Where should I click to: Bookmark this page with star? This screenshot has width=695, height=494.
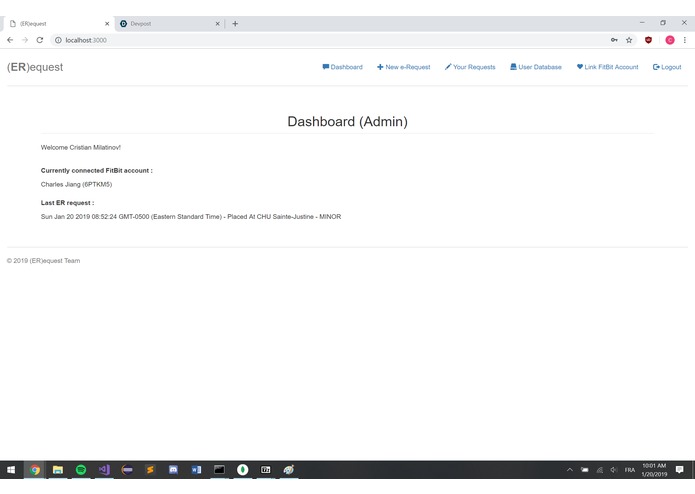point(629,40)
